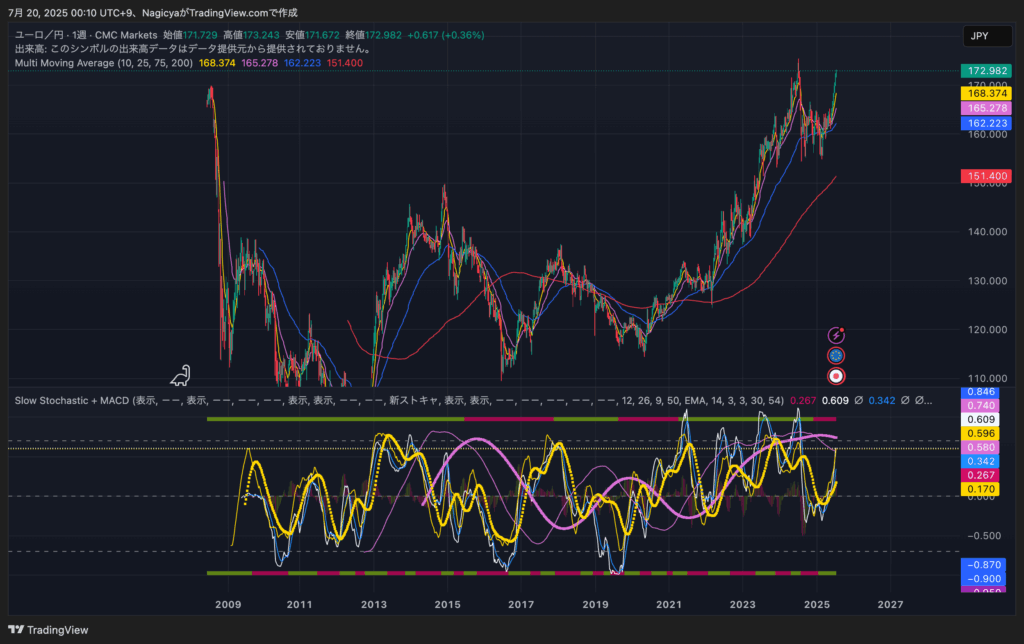
Task: Click the purple lightning bolt event icon
Action: click(836, 335)
